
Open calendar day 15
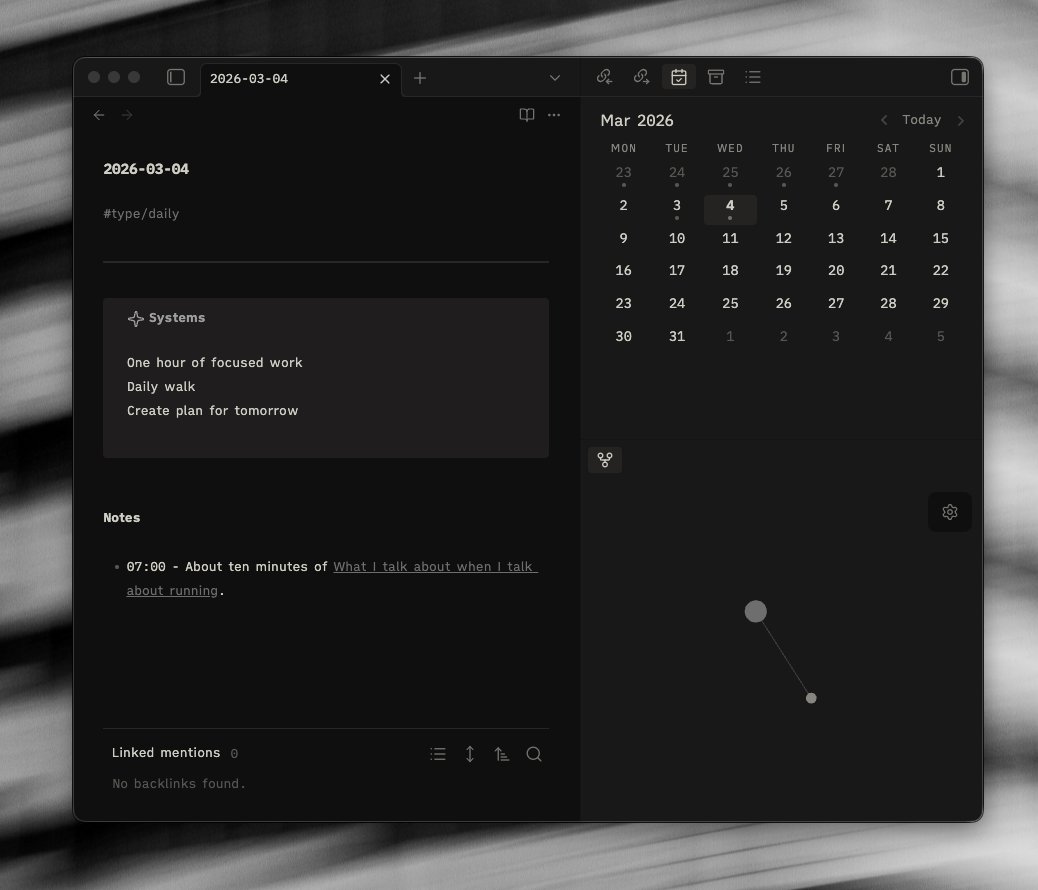tap(940, 238)
